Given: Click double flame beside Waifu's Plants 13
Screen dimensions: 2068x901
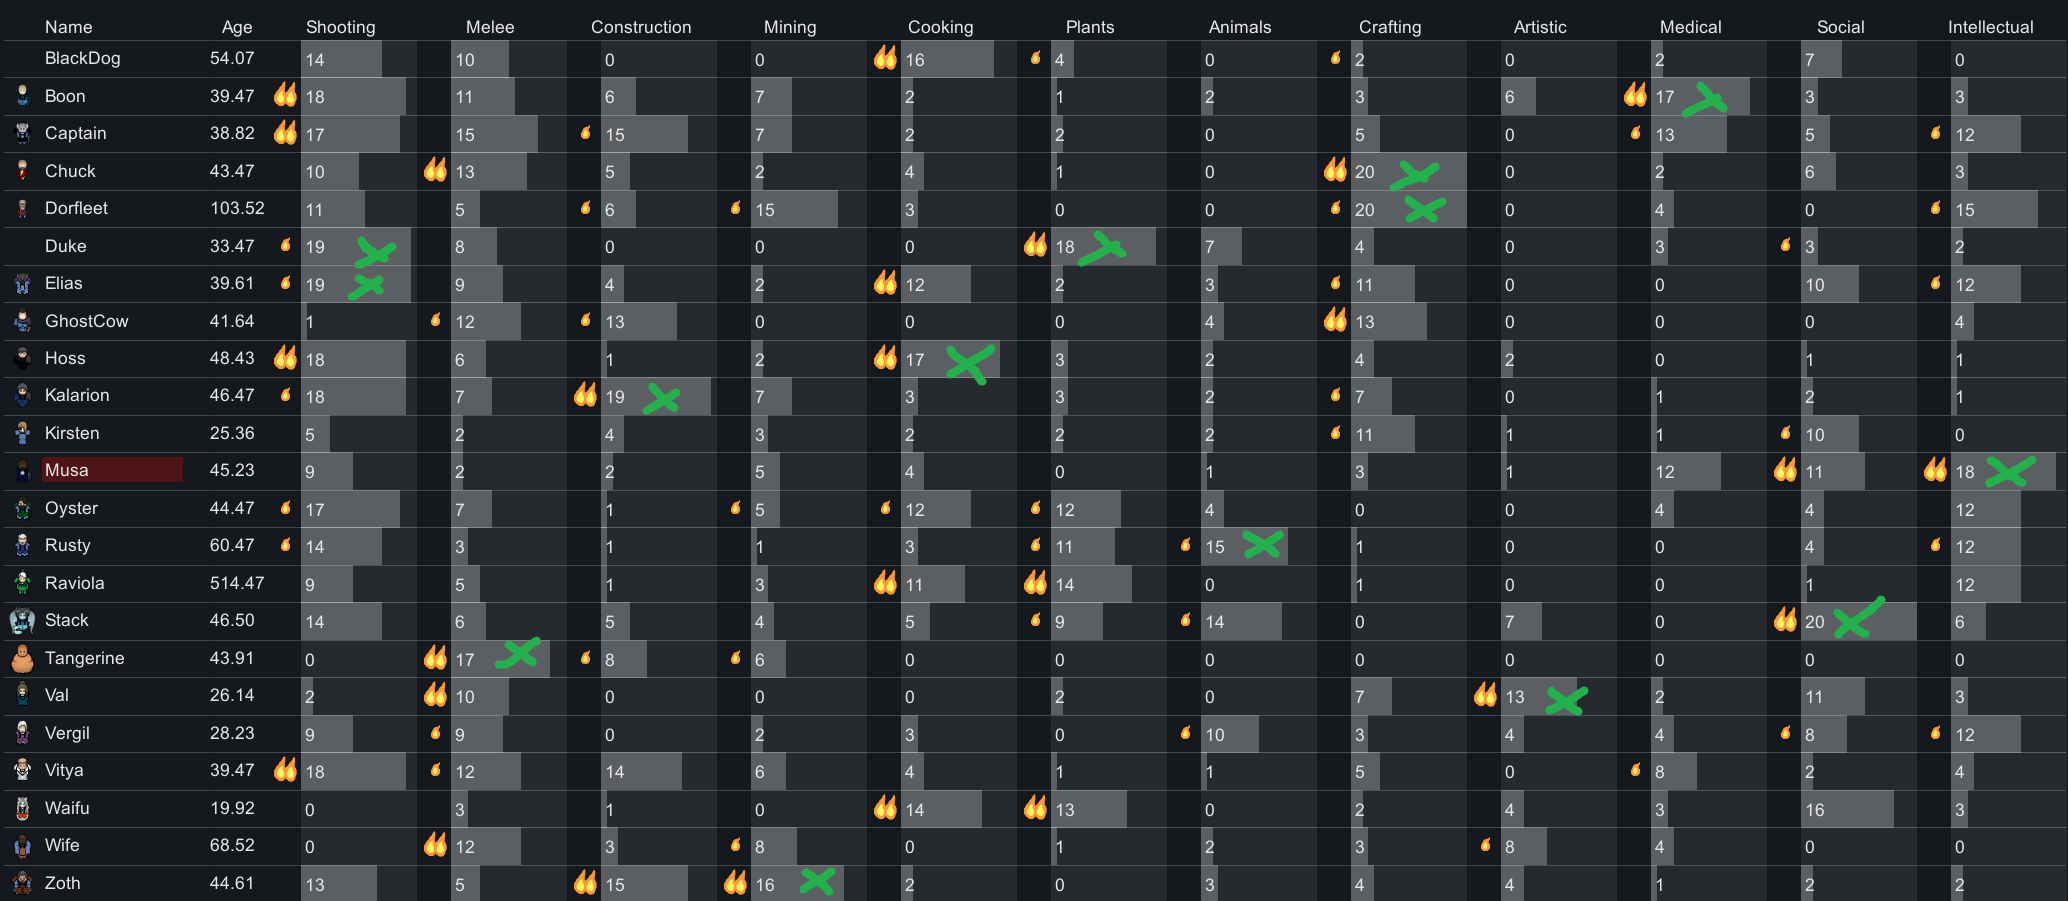Looking at the screenshot, I should point(1035,807).
